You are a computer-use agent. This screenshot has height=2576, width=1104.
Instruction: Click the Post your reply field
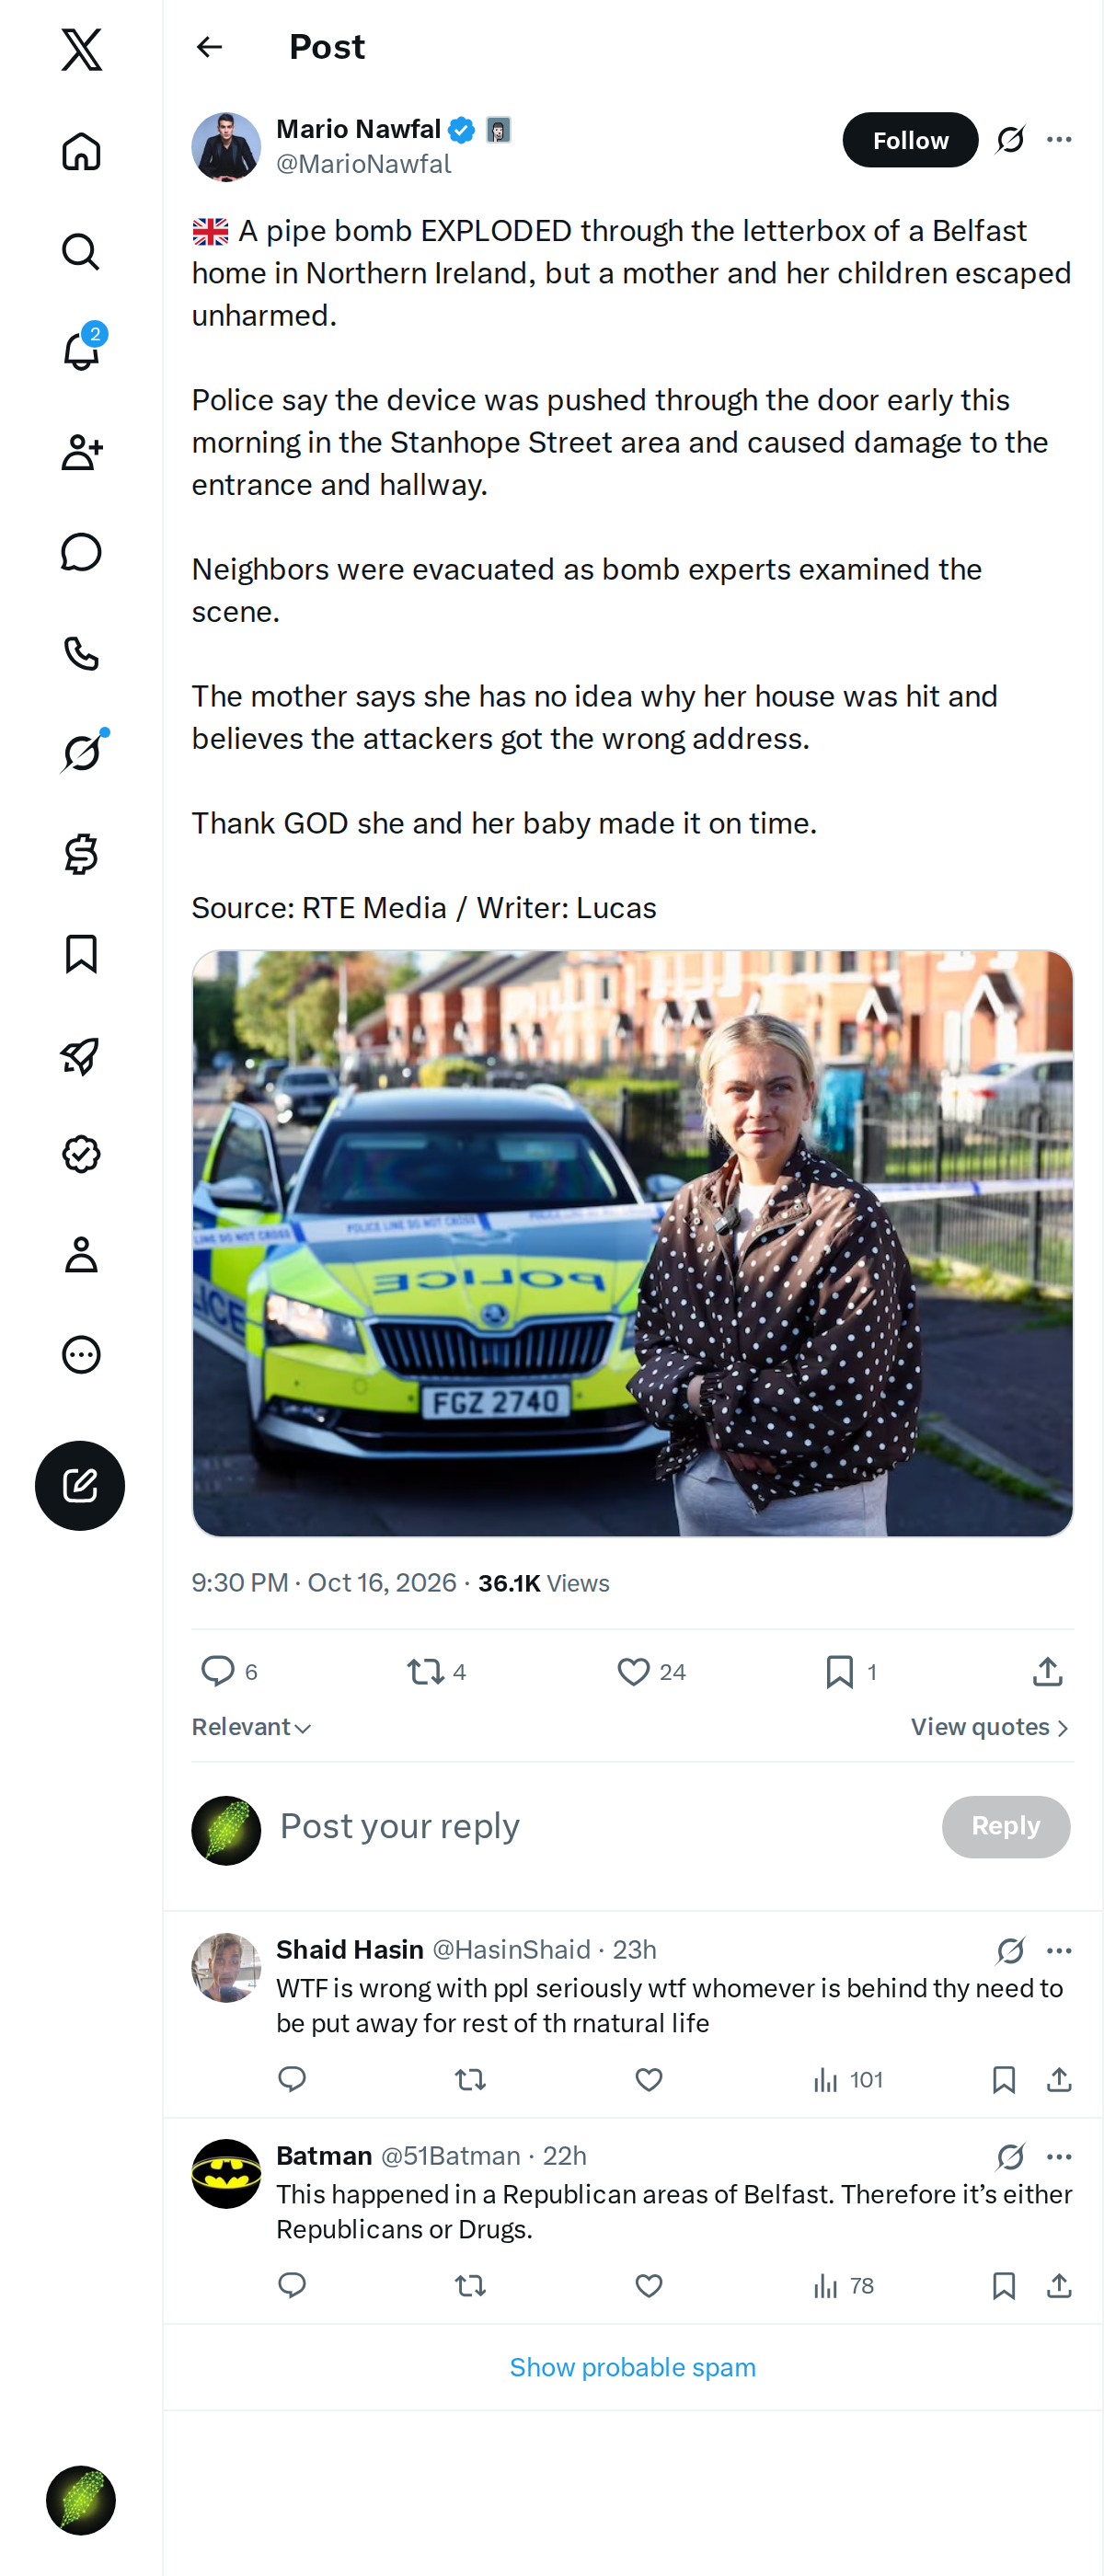click(x=600, y=1826)
